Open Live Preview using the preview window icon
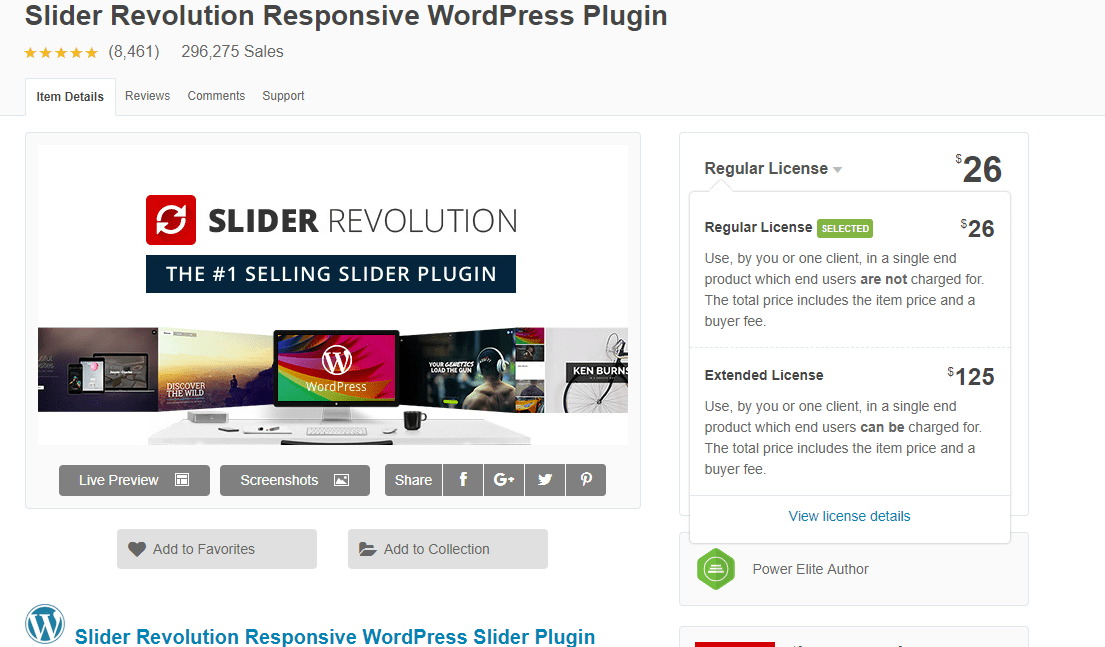The width and height of the screenshot is (1105, 647). click(181, 480)
